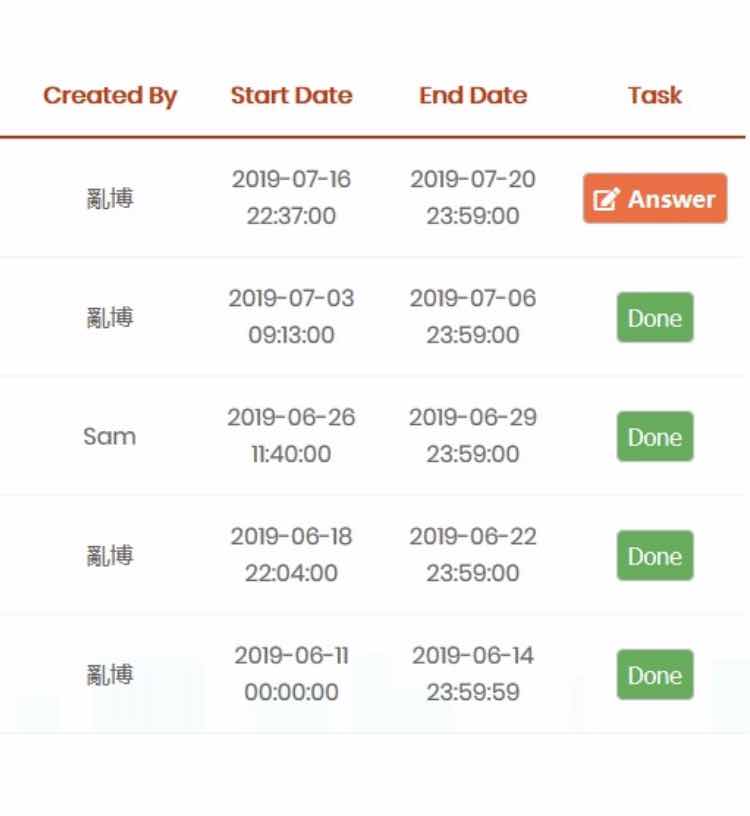Select creator name Sam

click(x=110, y=437)
